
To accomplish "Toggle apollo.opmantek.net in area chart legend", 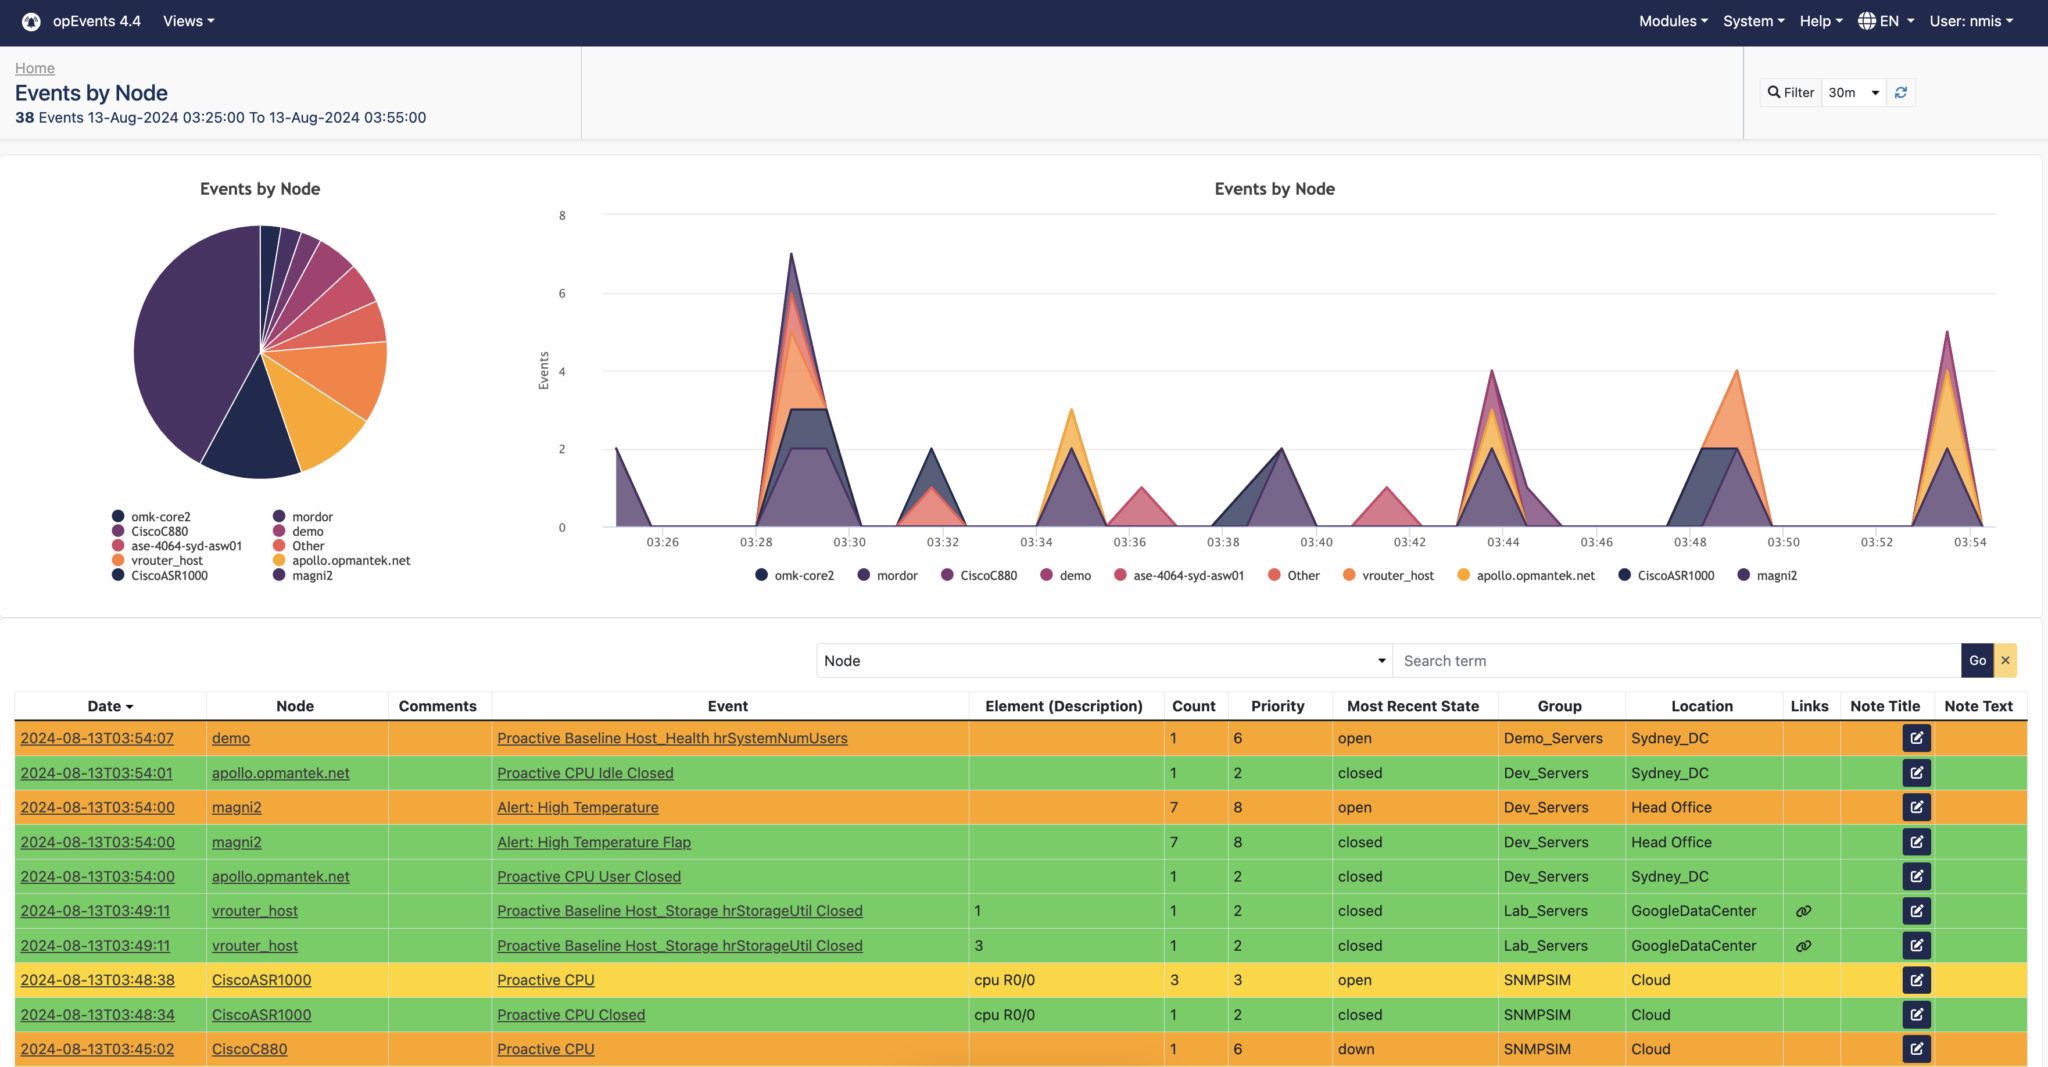I will pyautogui.click(x=1526, y=575).
